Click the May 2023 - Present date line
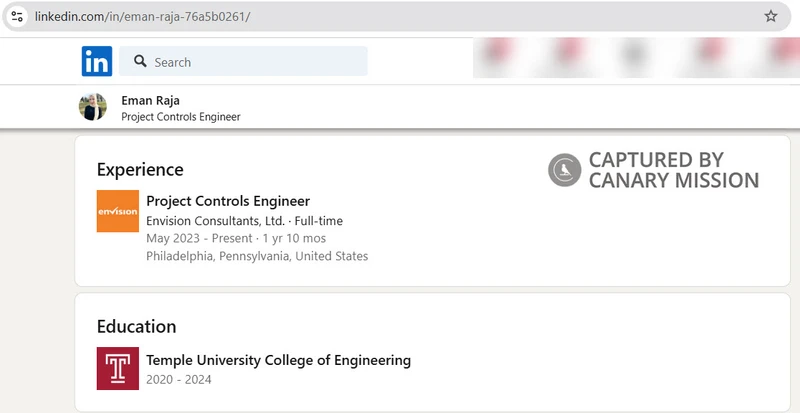800x413 pixels. tap(236, 238)
